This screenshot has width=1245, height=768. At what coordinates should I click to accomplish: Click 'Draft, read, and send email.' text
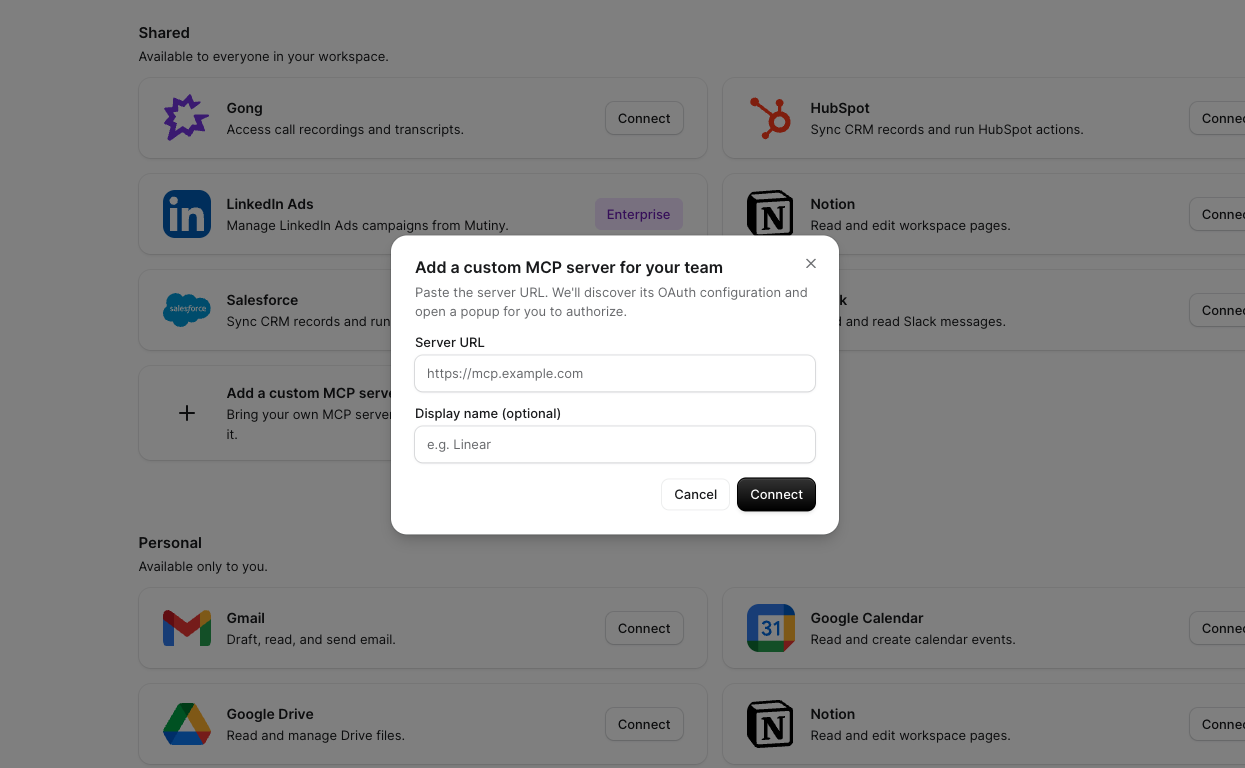point(311,640)
